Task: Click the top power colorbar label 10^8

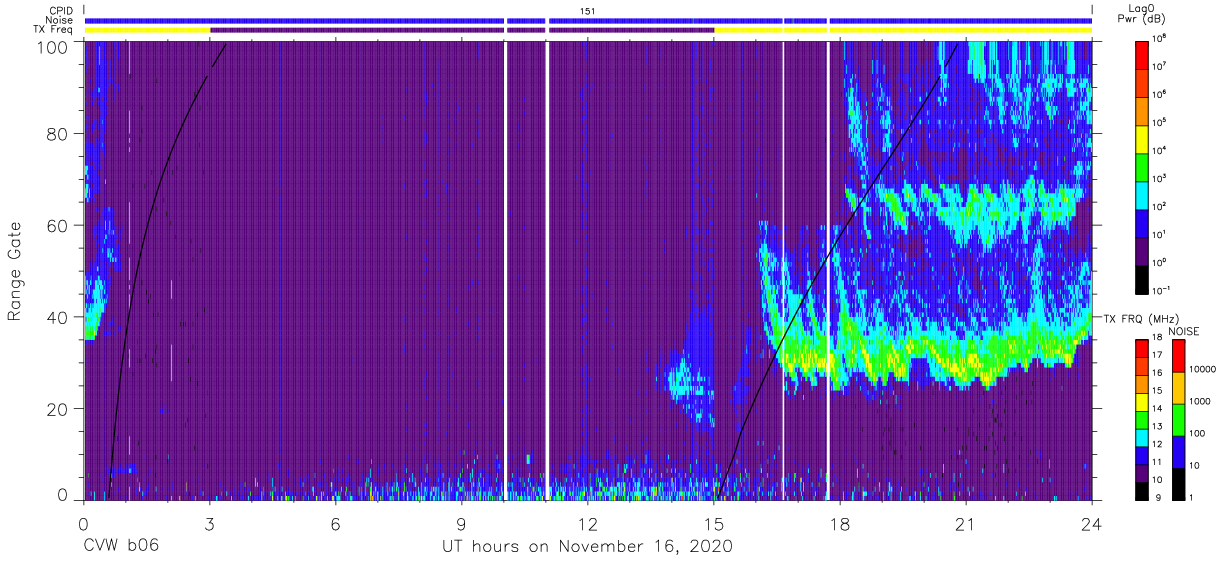Action: coord(1159,38)
